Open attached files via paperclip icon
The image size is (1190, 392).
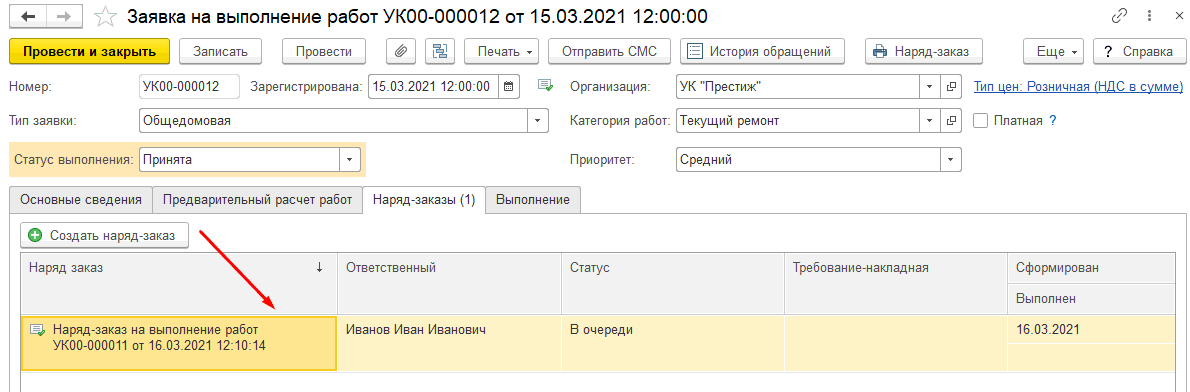[x=402, y=52]
